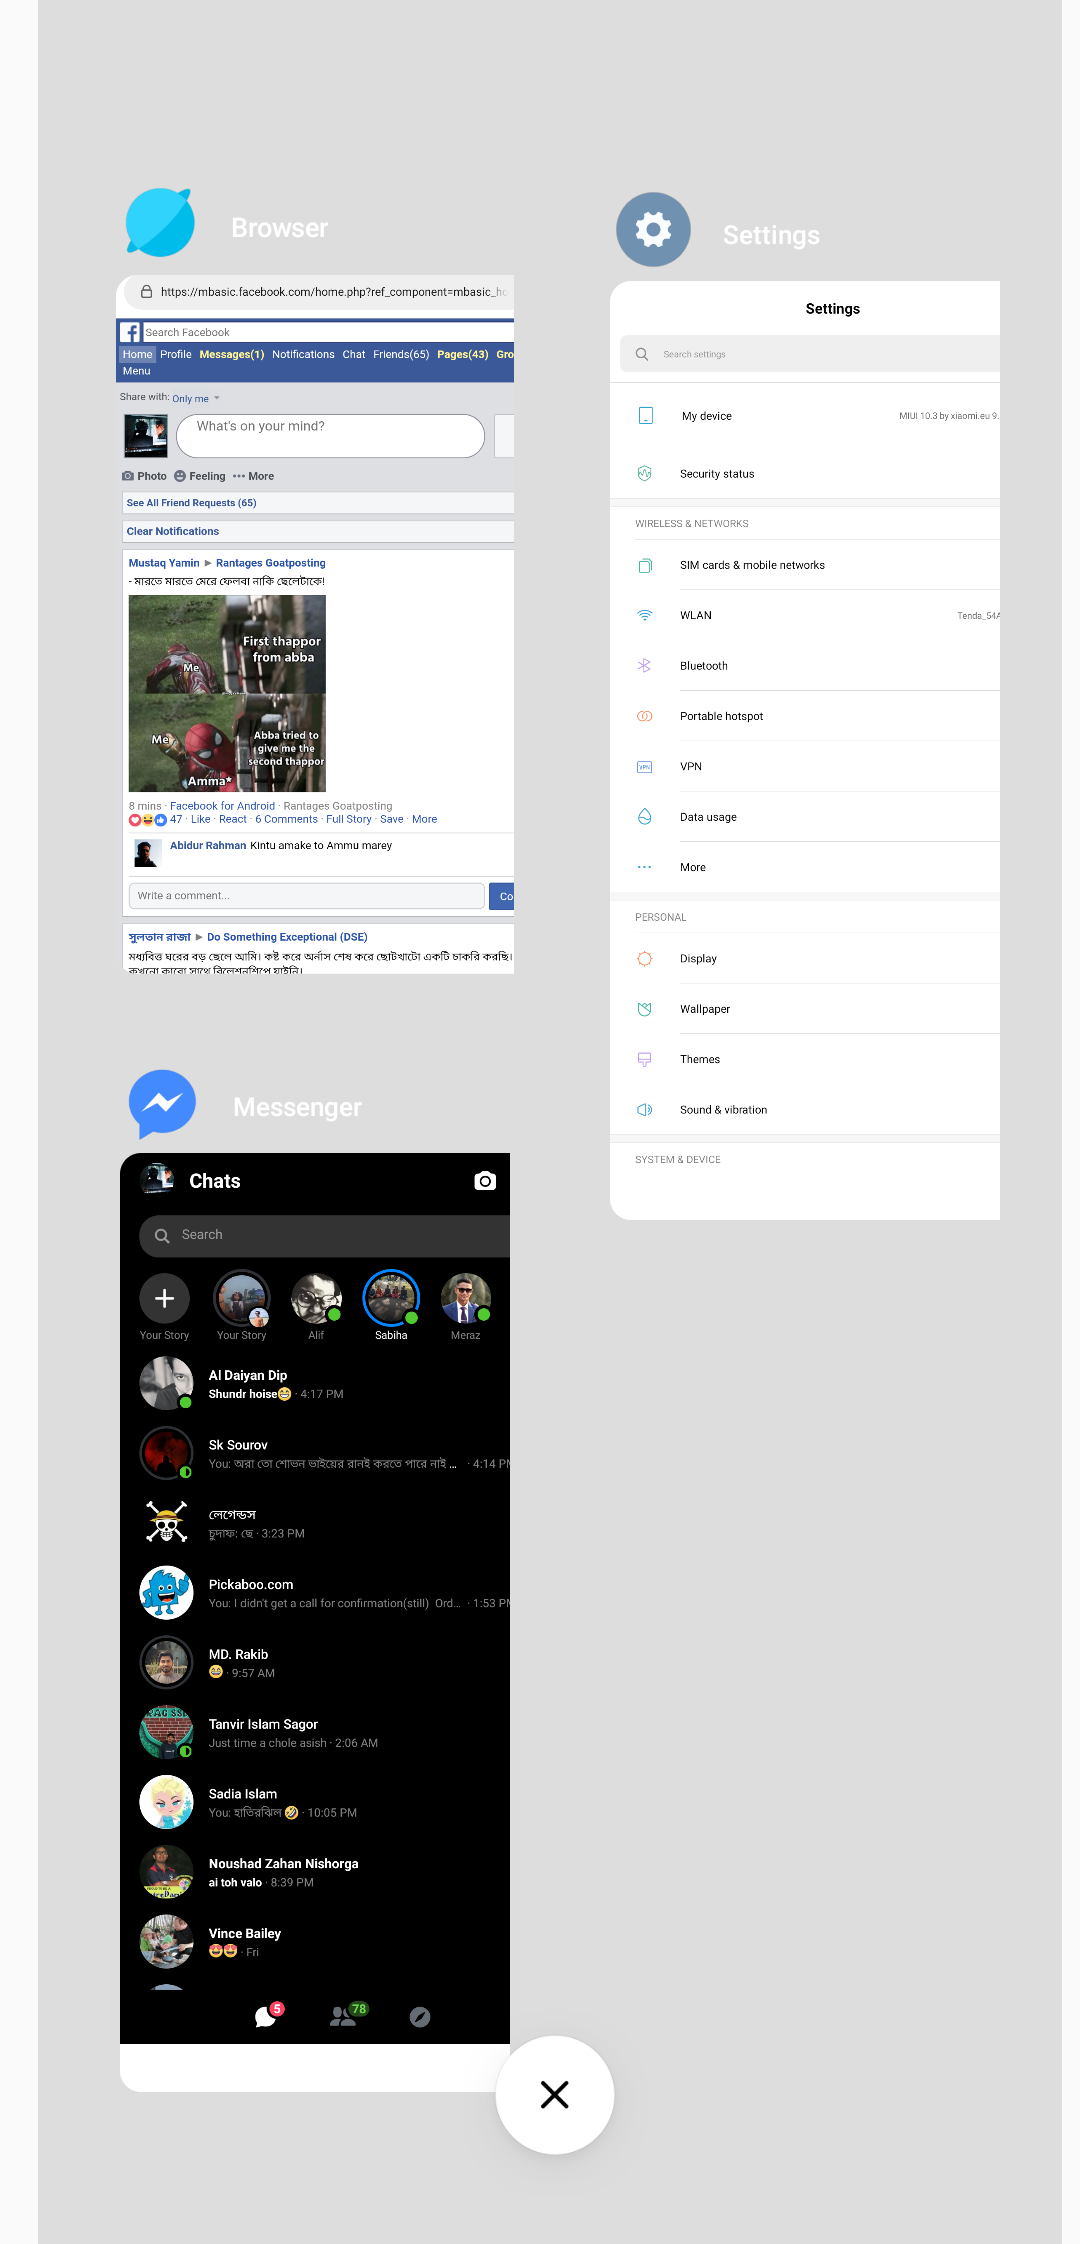Open Sound & vibration settings

(x=805, y=1110)
